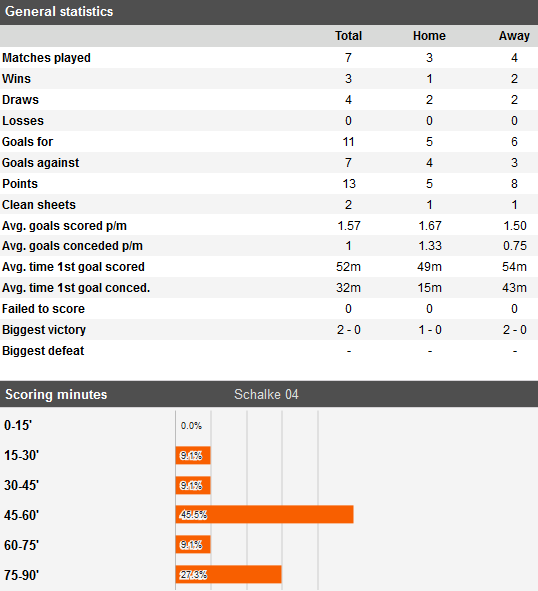Click the Scoring minutes header

[x=56, y=395]
